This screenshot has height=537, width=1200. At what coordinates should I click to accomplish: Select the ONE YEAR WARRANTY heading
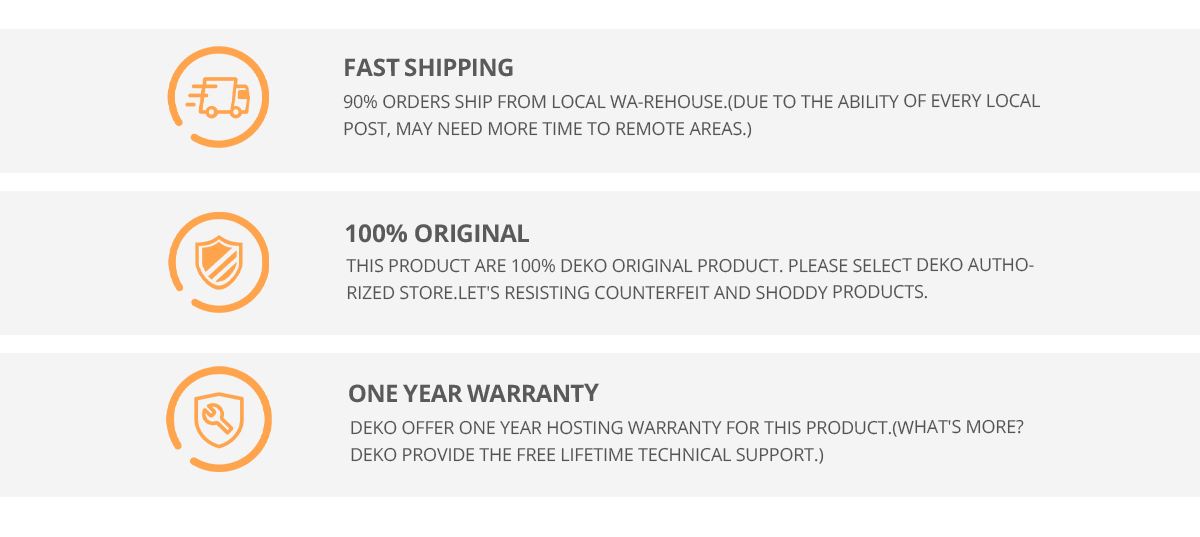click(x=473, y=392)
